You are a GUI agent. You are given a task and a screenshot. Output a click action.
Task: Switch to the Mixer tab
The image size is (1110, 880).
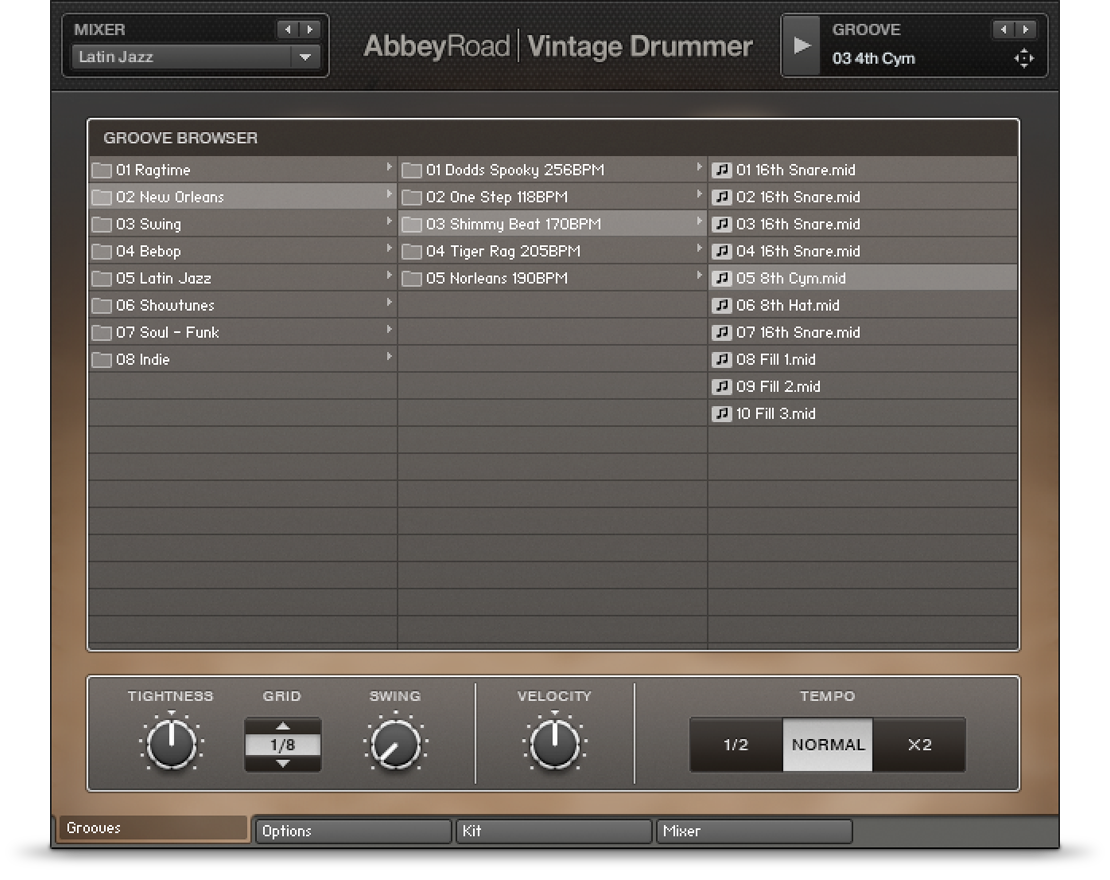pyautogui.click(x=754, y=831)
